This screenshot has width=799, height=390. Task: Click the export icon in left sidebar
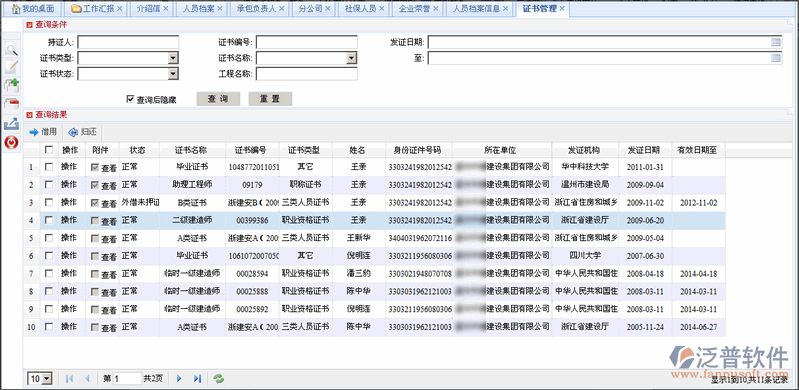tap(11, 124)
